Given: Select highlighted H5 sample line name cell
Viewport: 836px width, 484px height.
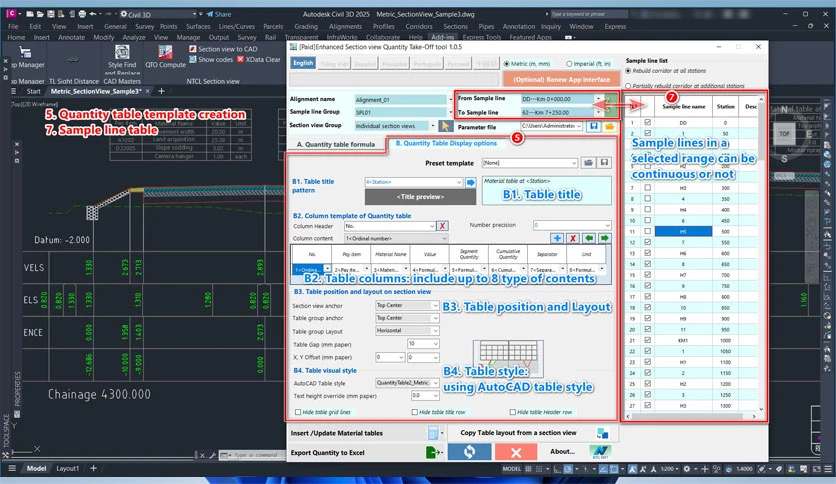Looking at the screenshot, I should click(683, 231).
